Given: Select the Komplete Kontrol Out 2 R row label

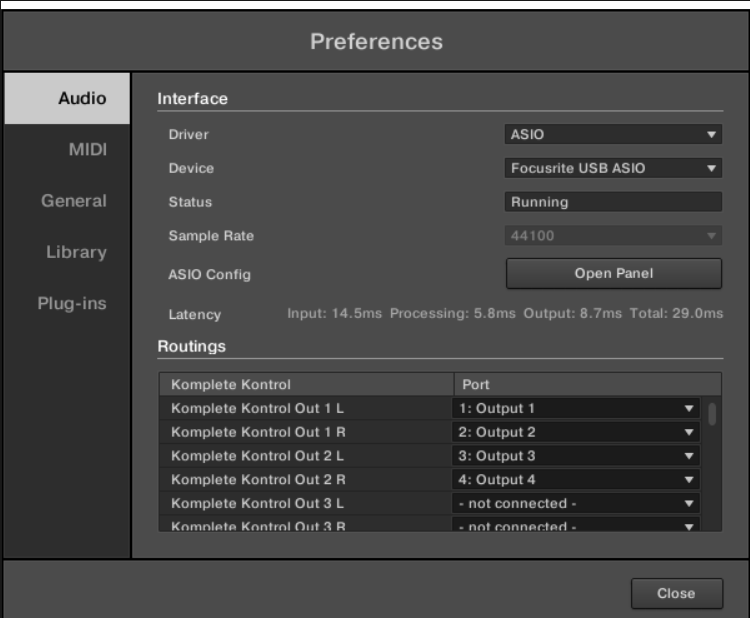Looking at the screenshot, I should tap(258, 480).
